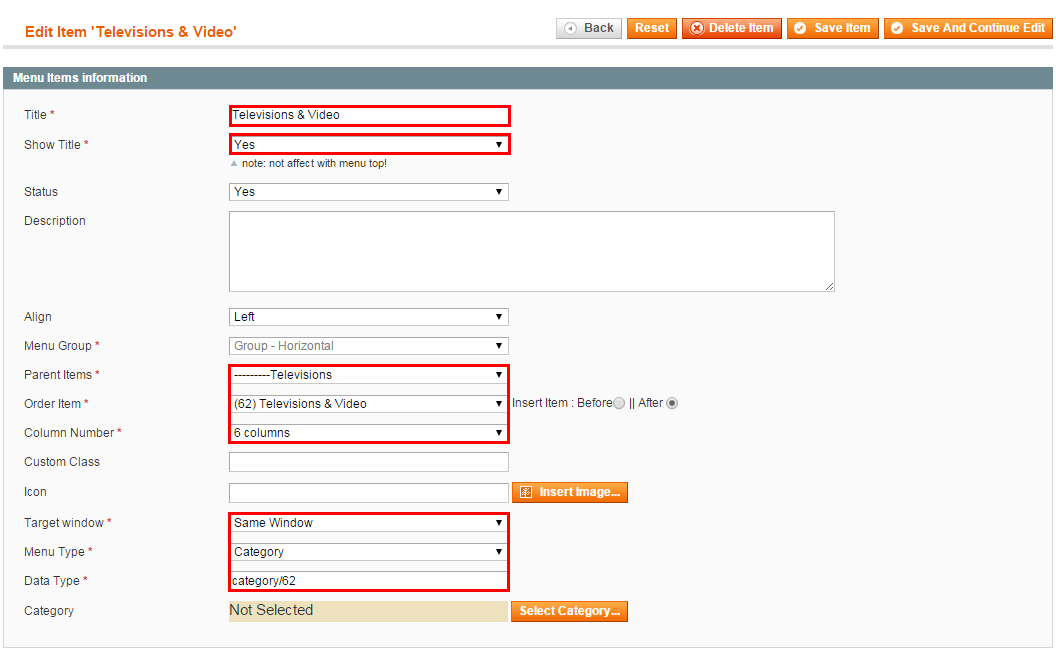Open the Menu Group dropdown
Image resolution: width=1056 pixels, height=650 pixels.
(369, 346)
